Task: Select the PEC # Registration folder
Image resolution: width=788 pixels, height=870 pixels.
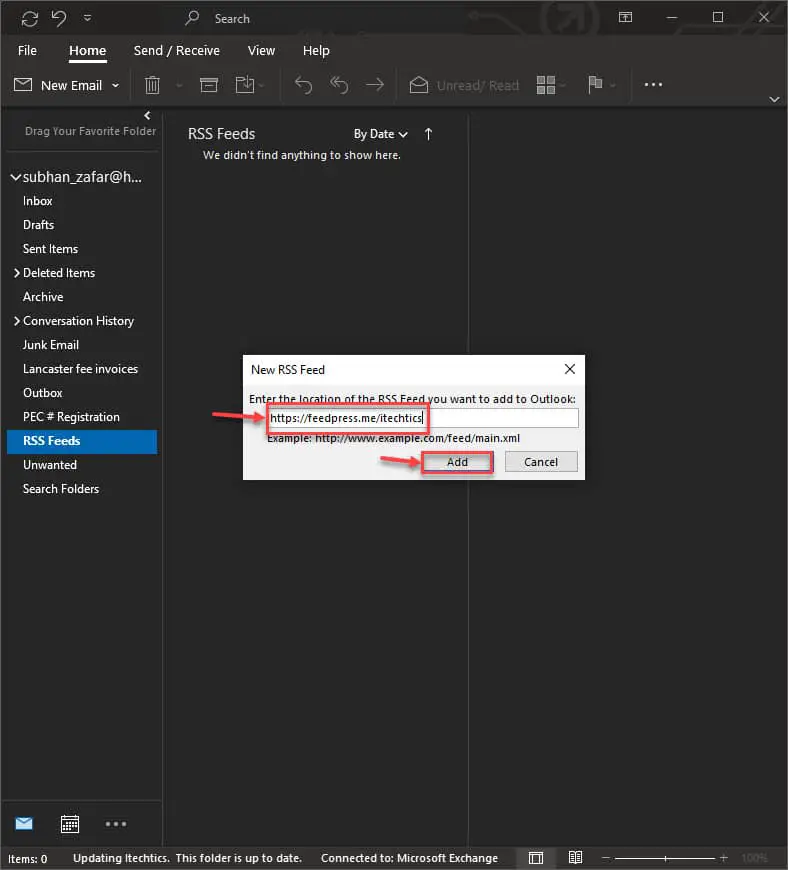Action: point(71,417)
